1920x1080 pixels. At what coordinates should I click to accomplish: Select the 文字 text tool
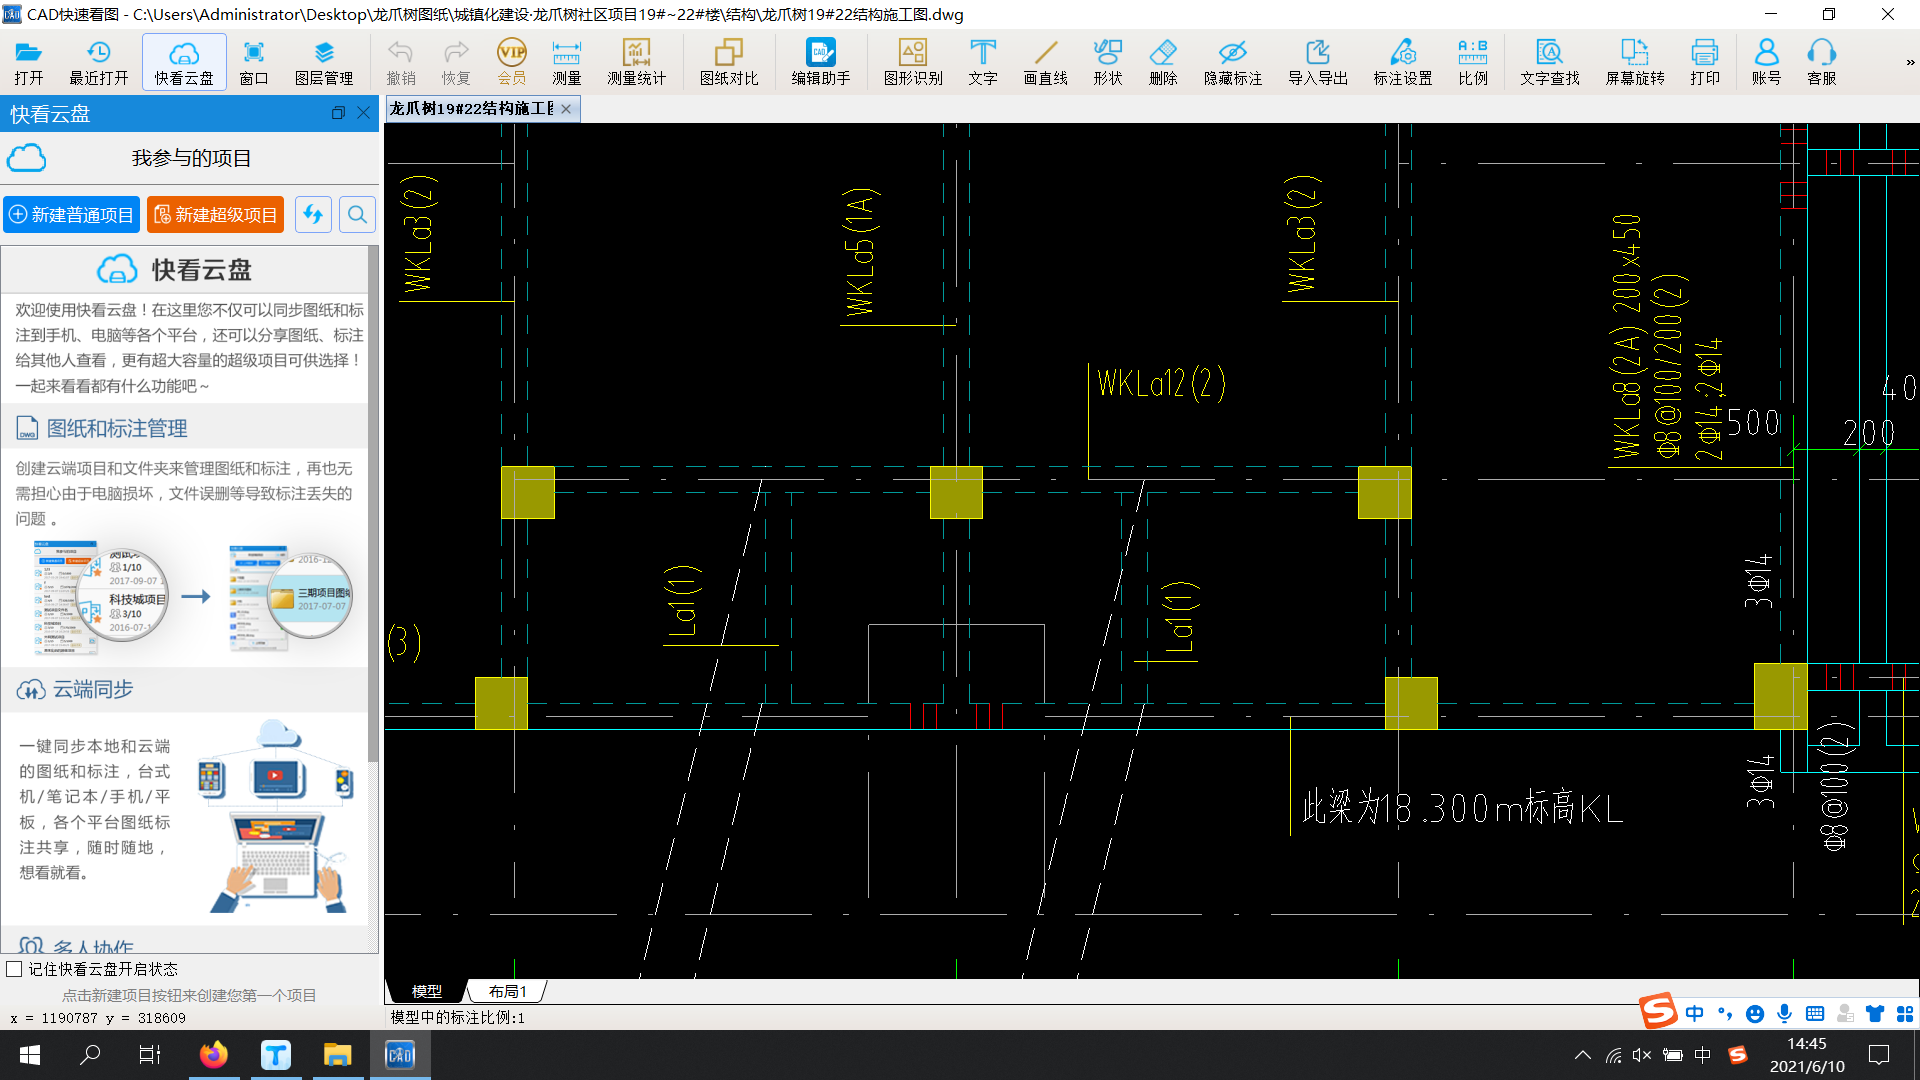983,63
